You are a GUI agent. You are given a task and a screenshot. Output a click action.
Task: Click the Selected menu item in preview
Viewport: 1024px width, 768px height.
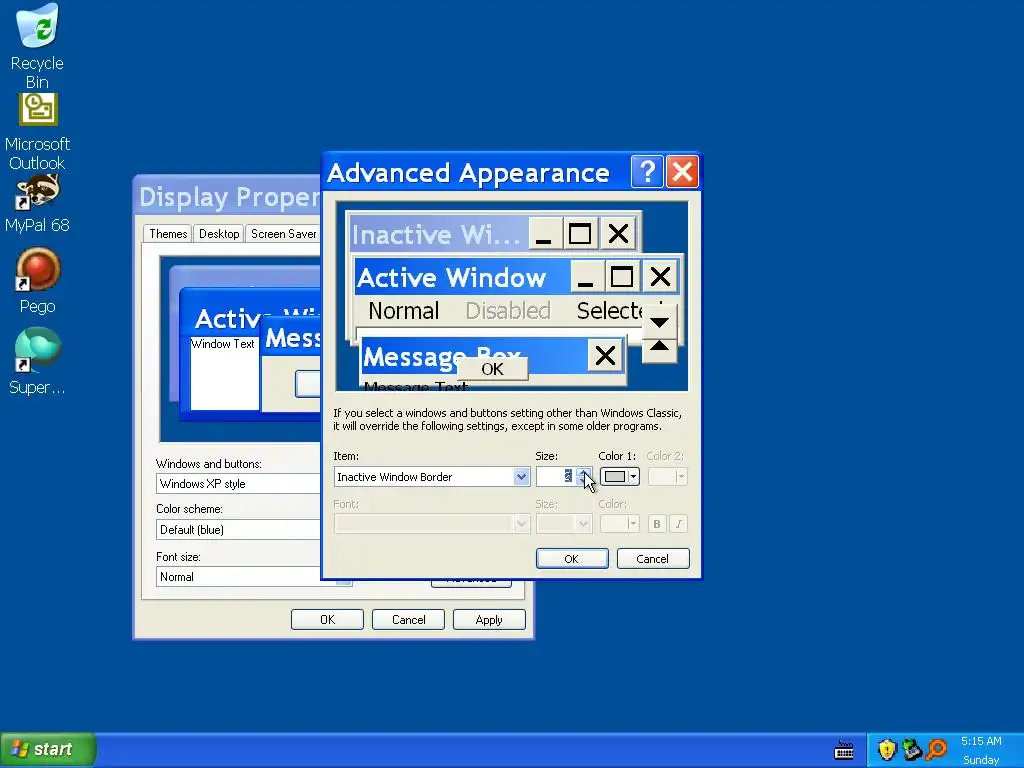pos(611,311)
